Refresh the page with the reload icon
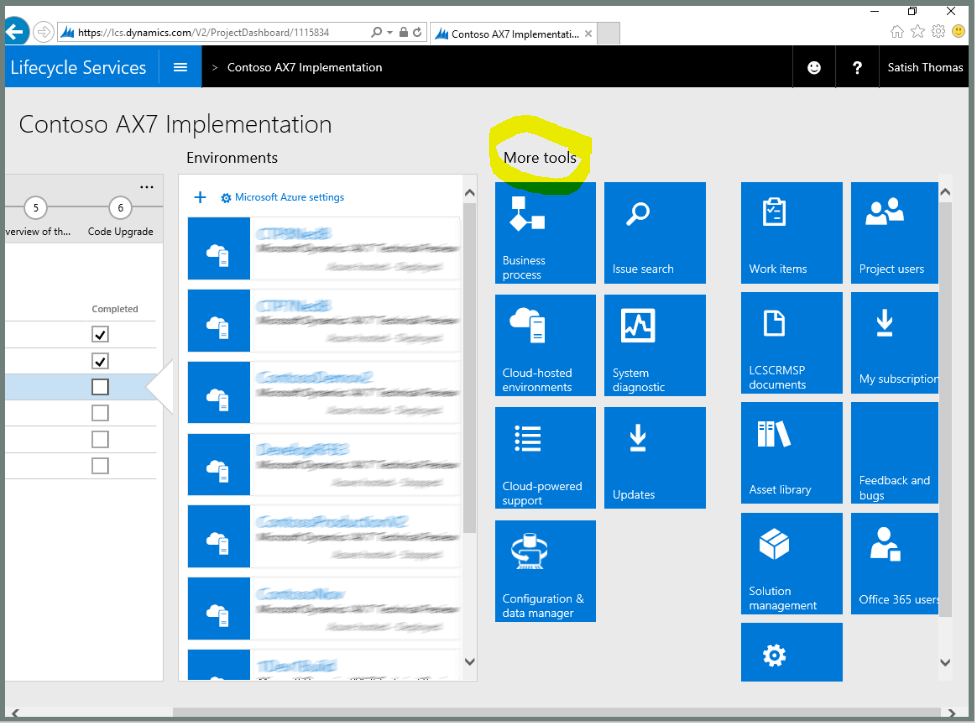Screen dimensions: 975x723 (417, 32)
